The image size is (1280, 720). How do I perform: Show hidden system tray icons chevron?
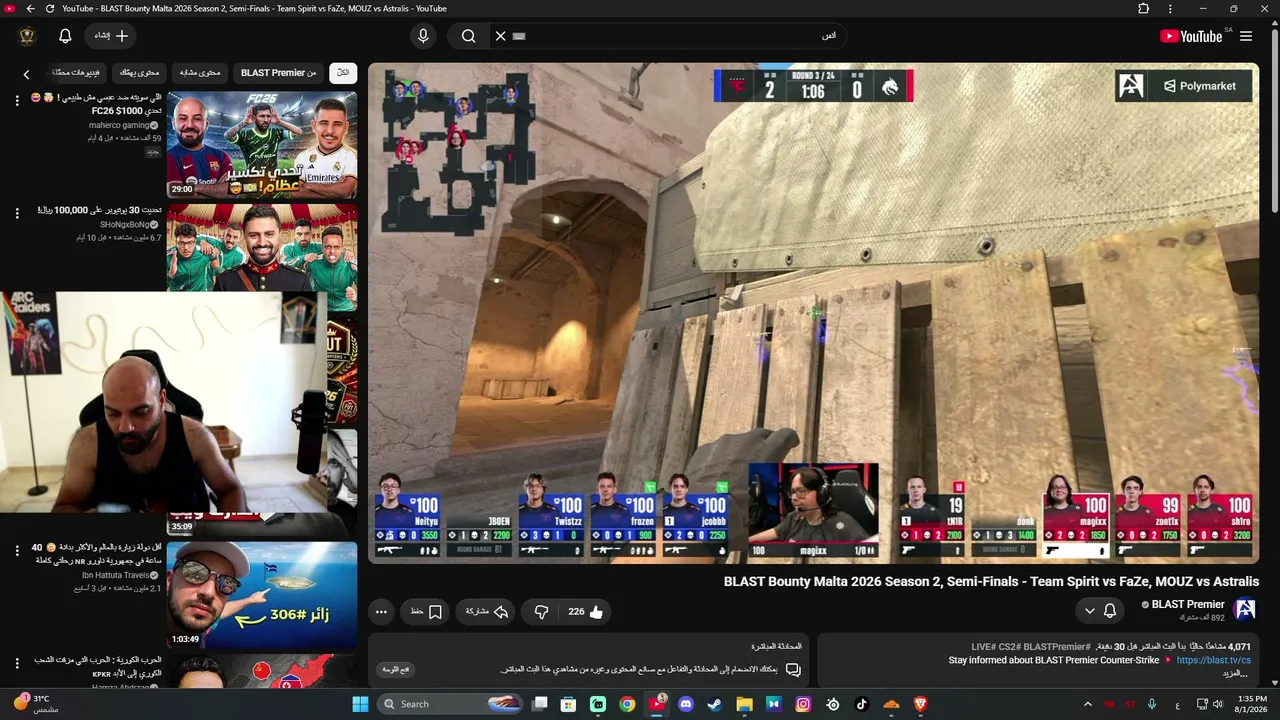coord(1088,704)
